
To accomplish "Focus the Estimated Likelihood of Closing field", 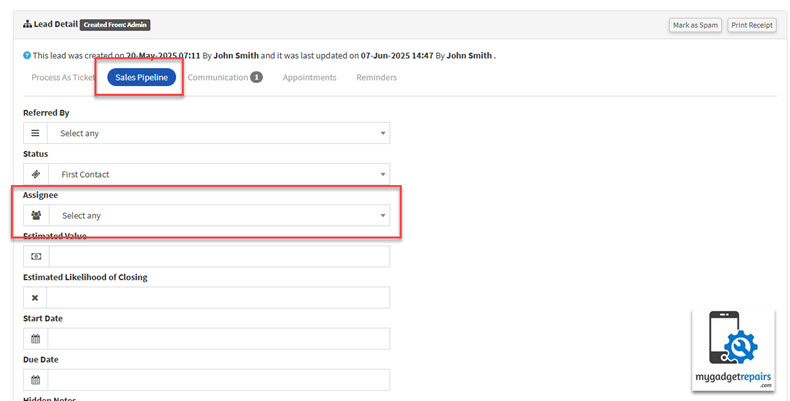I will pyautogui.click(x=218, y=298).
